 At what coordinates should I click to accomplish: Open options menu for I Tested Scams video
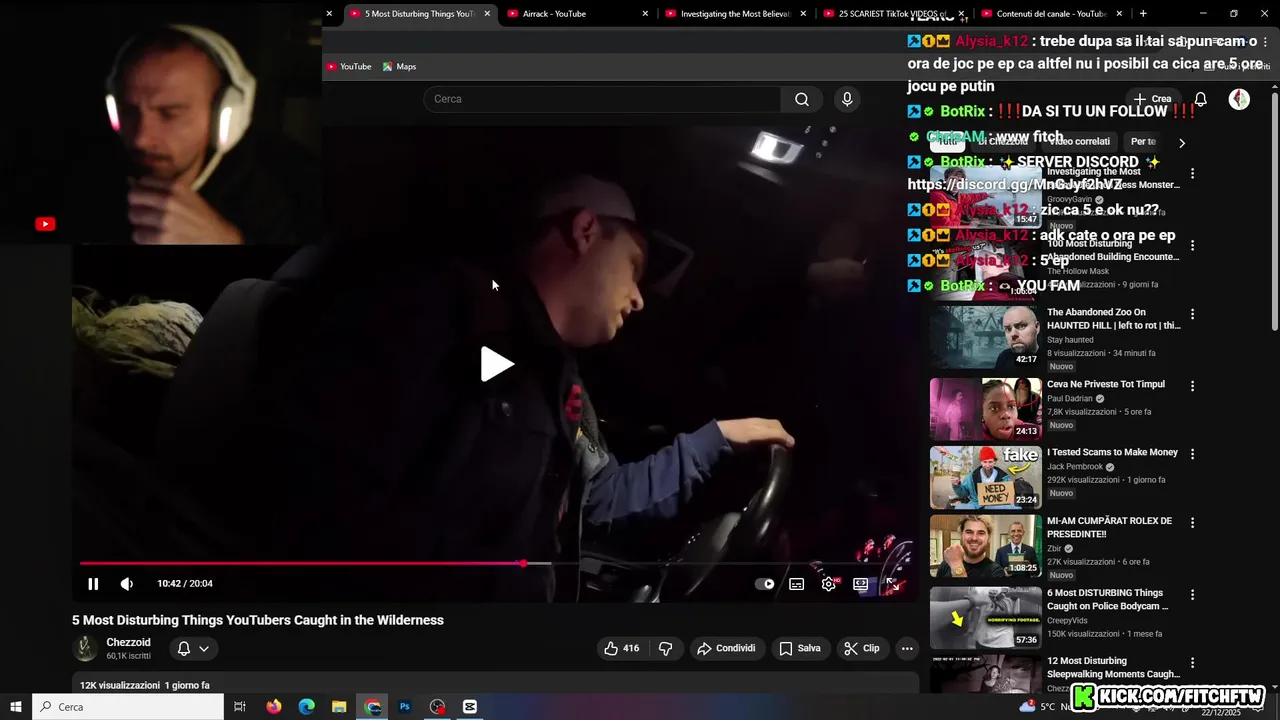pyautogui.click(x=1192, y=454)
